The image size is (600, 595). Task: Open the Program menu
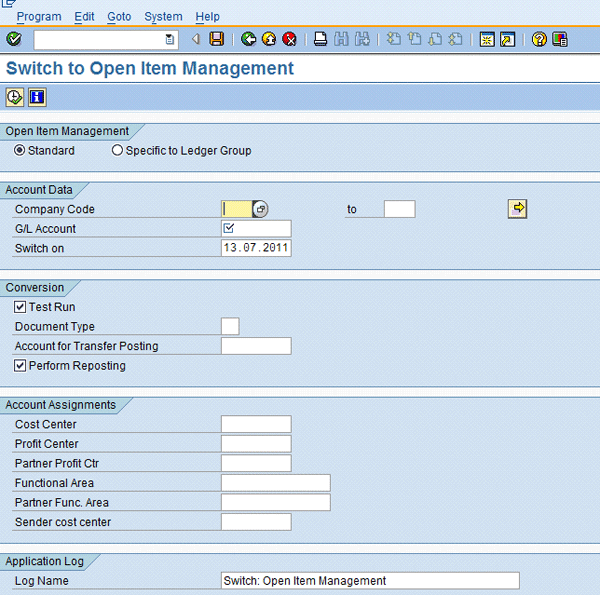39,17
